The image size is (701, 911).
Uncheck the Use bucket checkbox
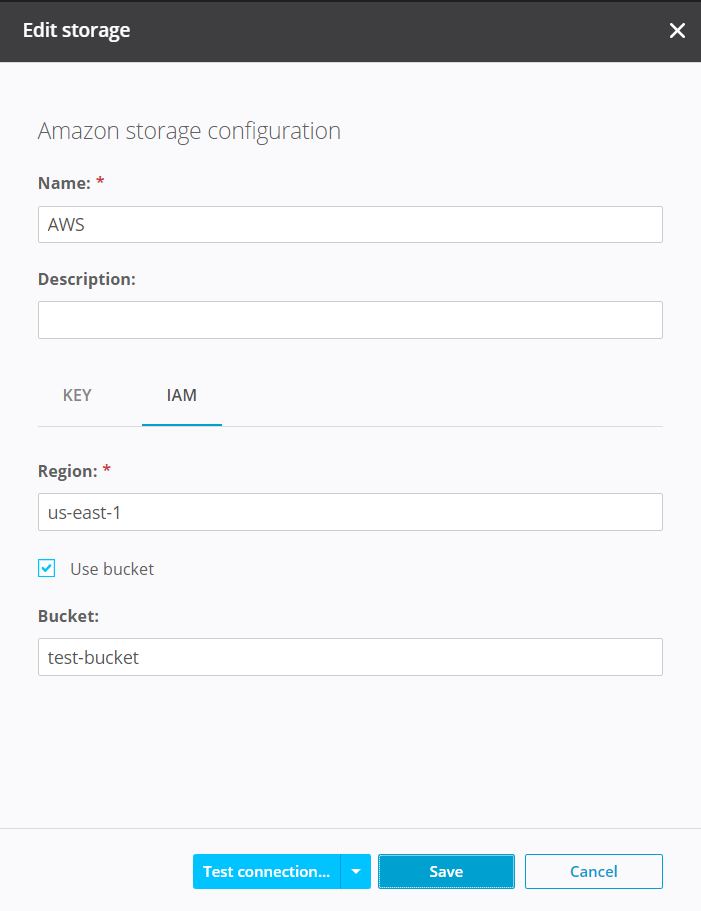[47, 568]
